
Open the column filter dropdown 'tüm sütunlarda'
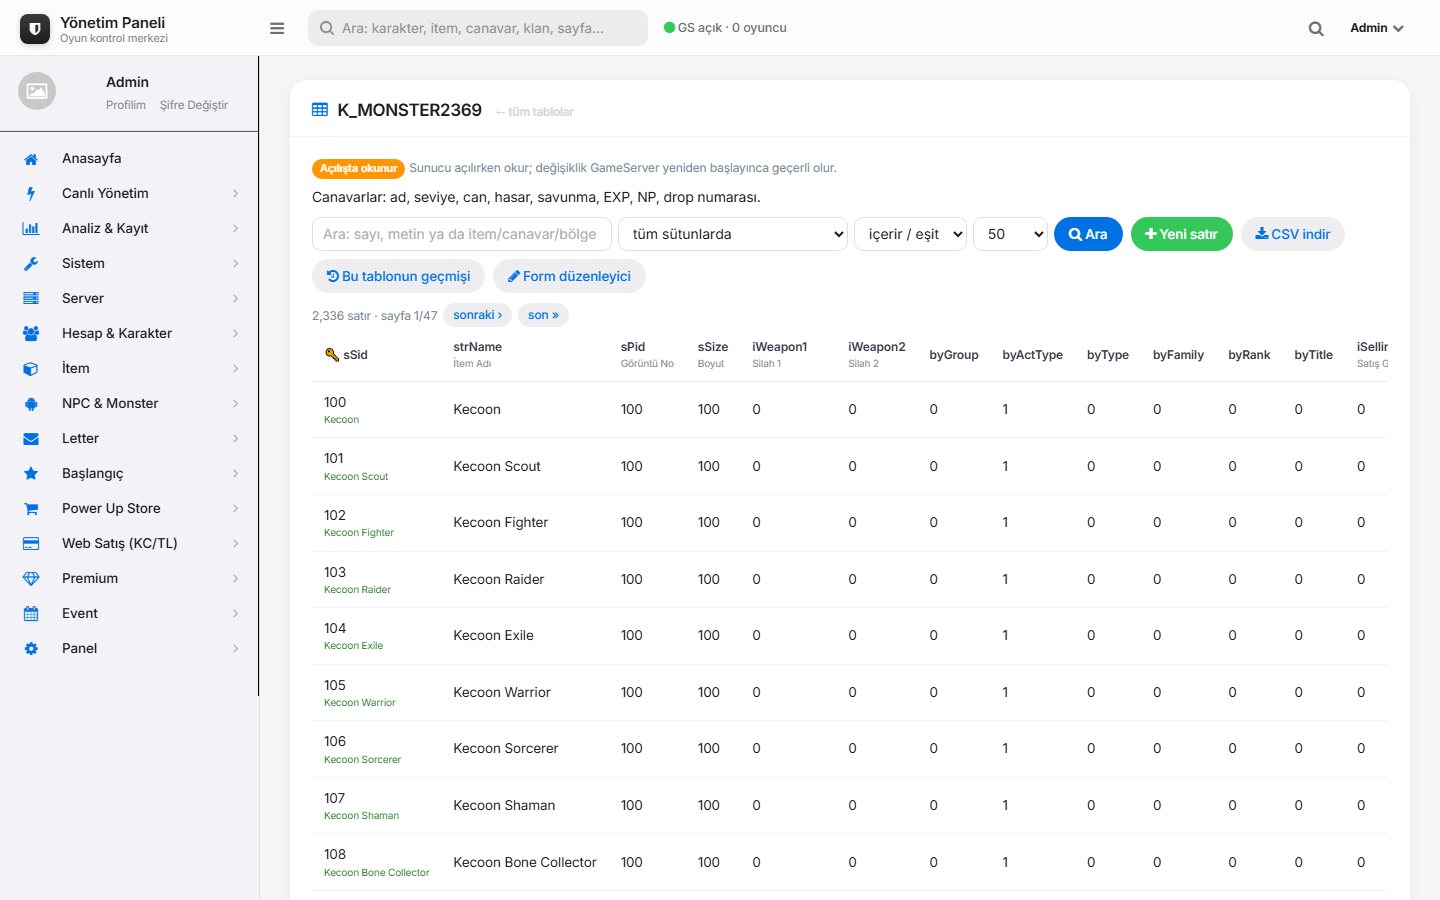[733, 234]
